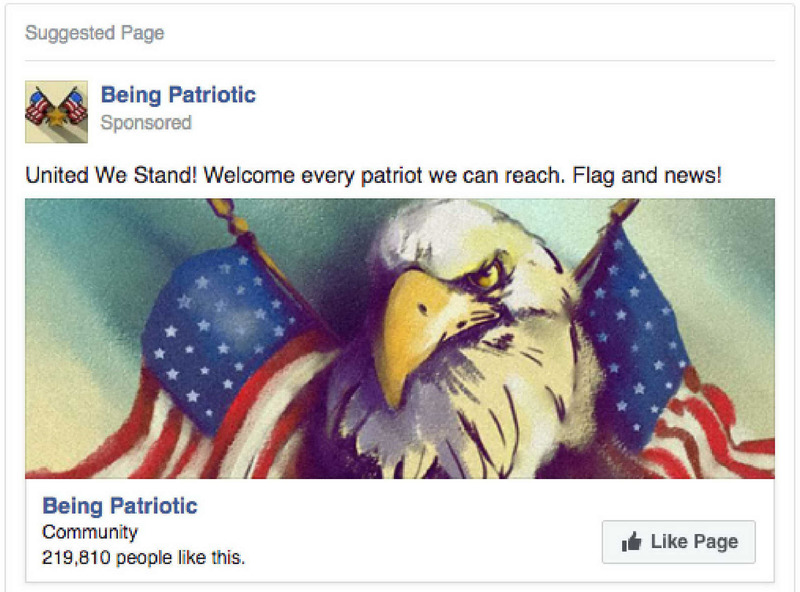Click the Being Patriotic profile avatar

56,112
